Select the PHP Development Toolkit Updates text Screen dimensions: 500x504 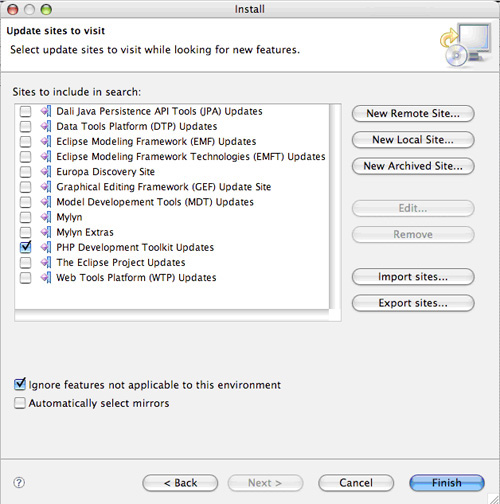click(x=135, y=247)
